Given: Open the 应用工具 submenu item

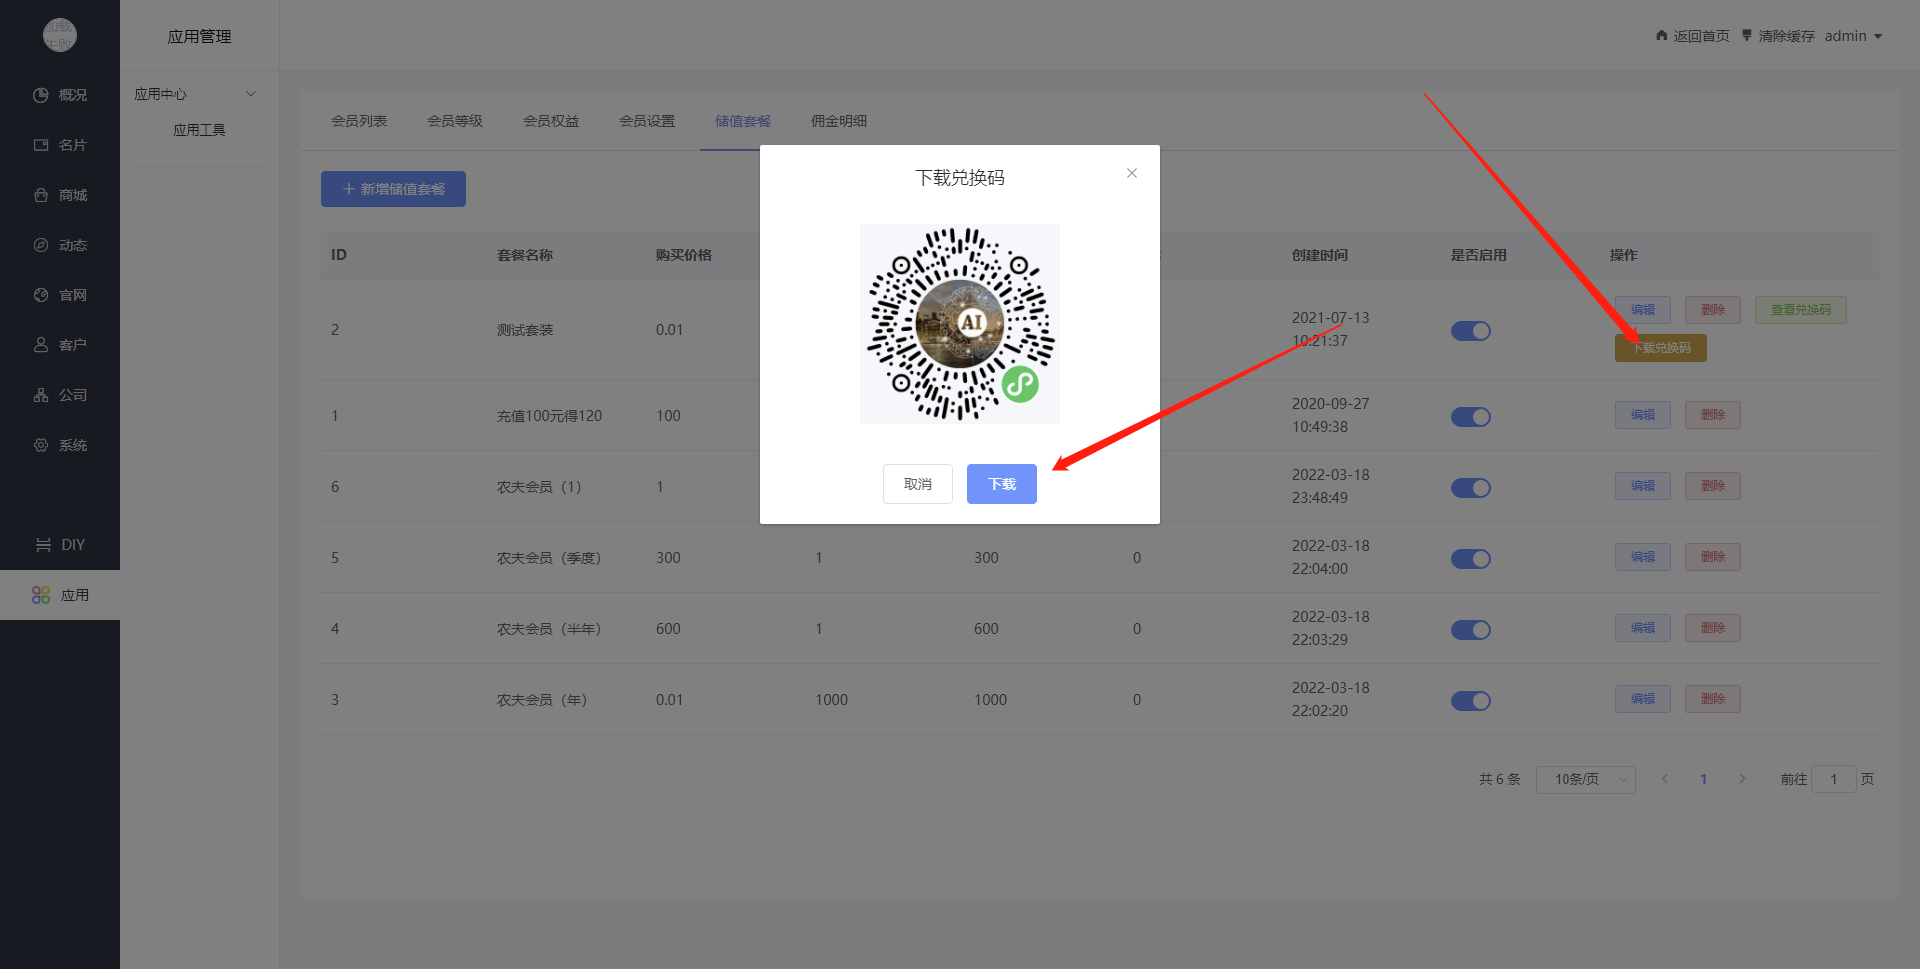Looking at the screenshot, I should coord(199,130).
